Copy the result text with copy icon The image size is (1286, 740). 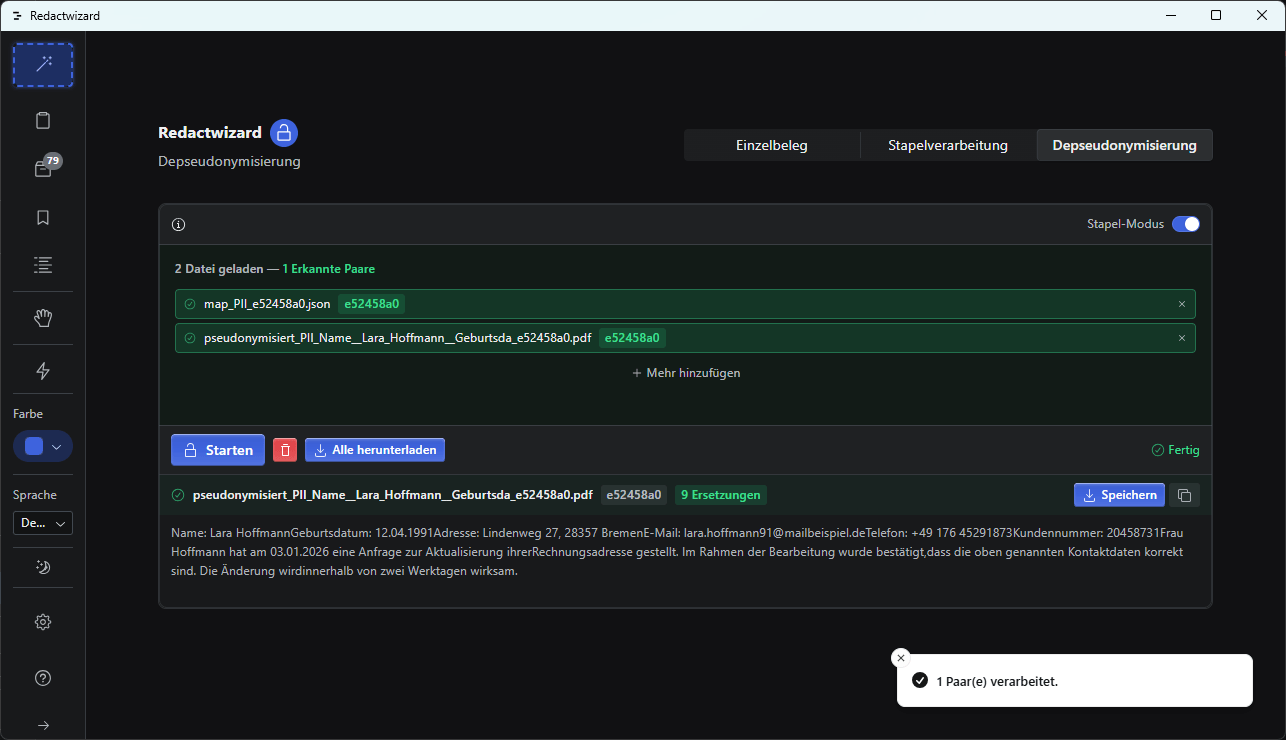pos(1184,495)
